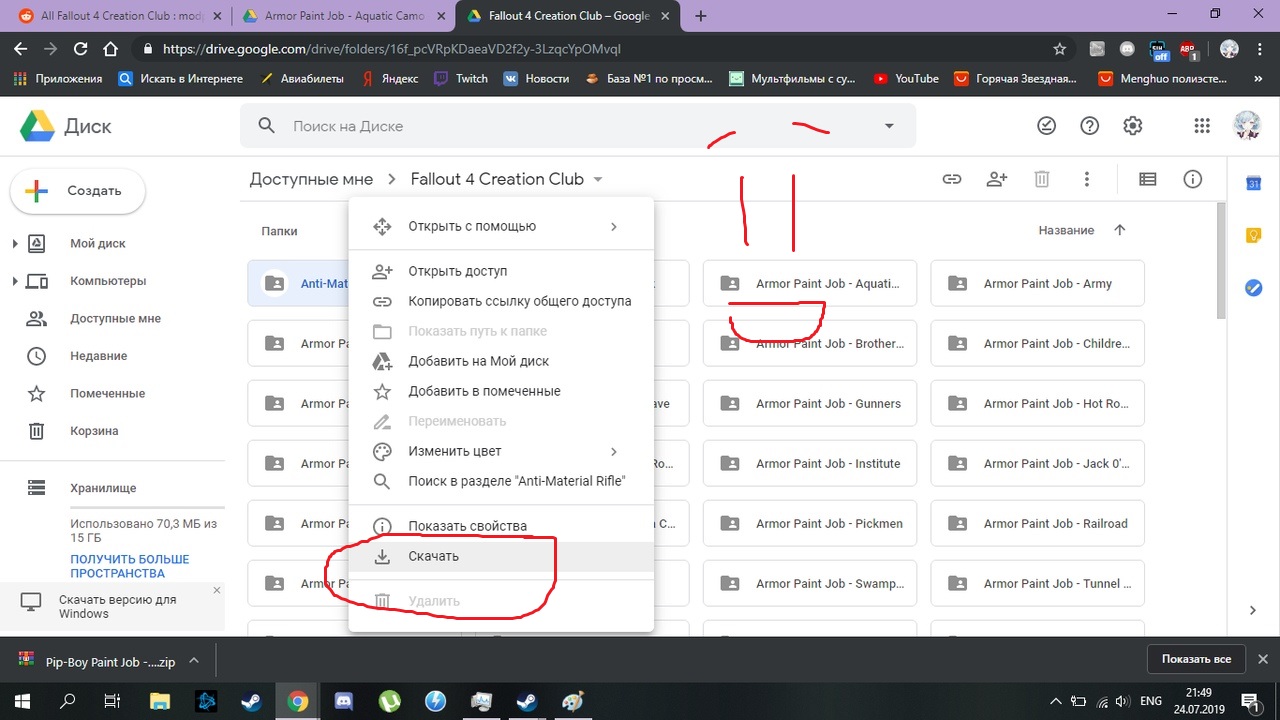Open the YouTube bookmark

pos(906,78)
